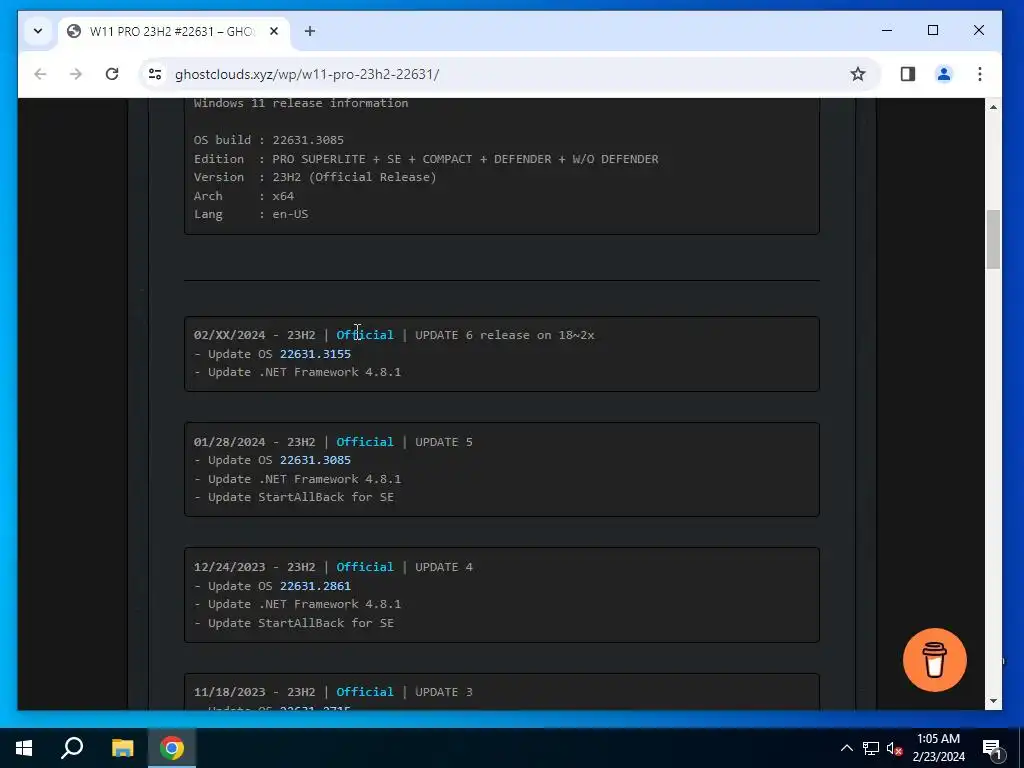Image resolution: width=1024 pixels, height=768 pixels.
Task: Open the clock showing 1:05 AM
Action: (x=938, y=748)
